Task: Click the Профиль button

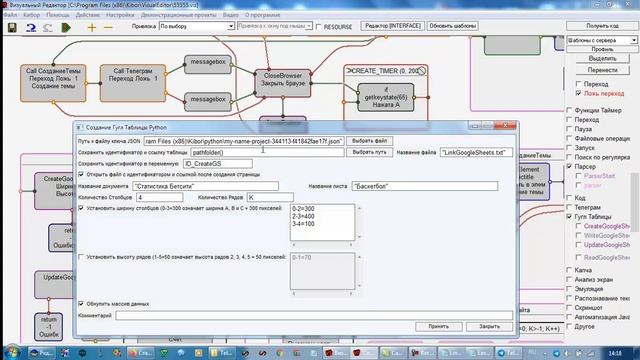Action: pyautogui.click(x=602, y=49)
